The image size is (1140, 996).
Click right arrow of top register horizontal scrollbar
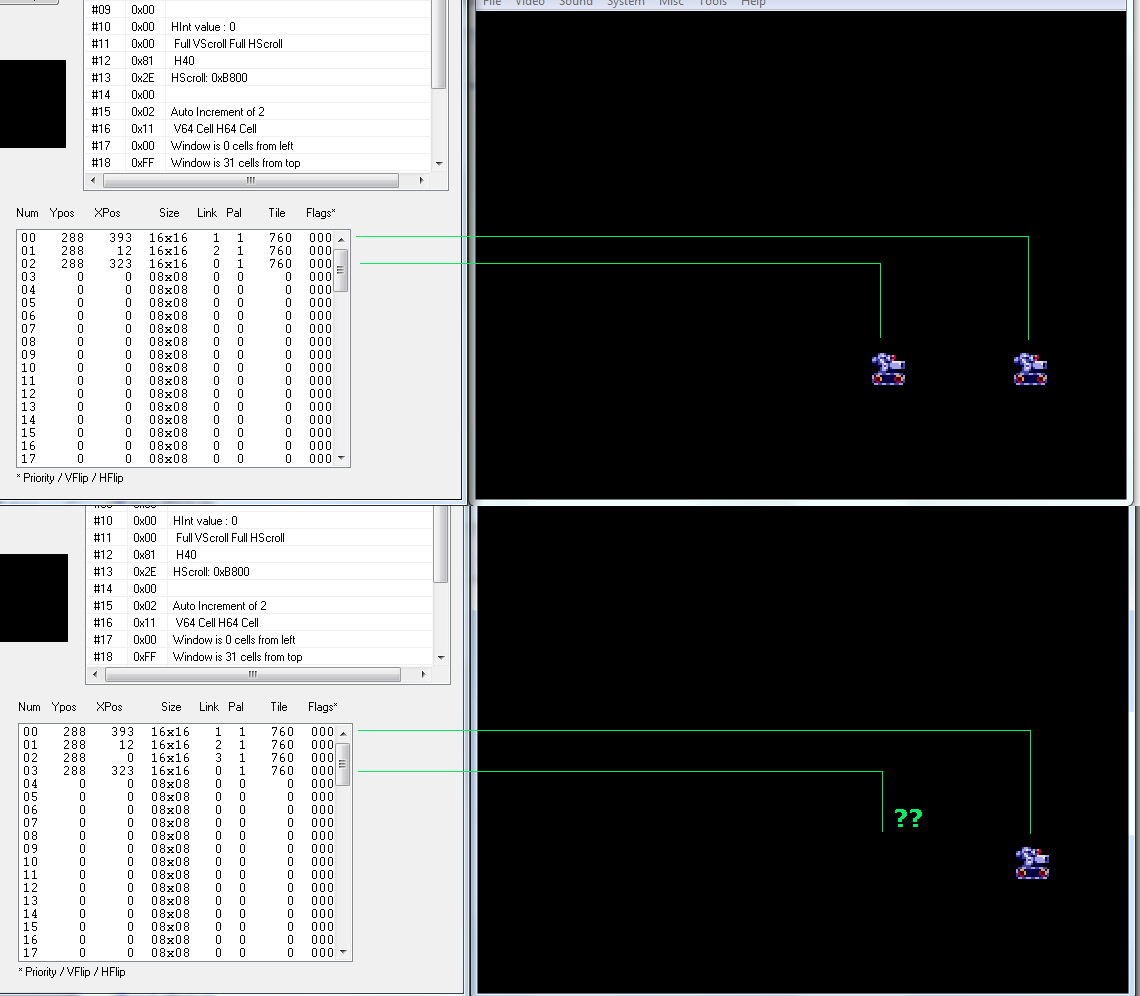(x=422, y=180)
